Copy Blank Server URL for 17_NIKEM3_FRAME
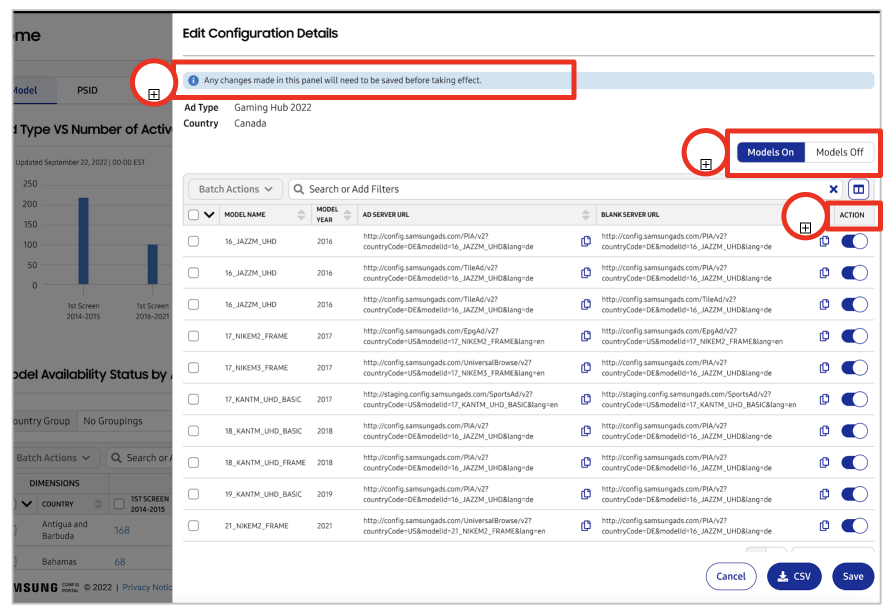 (824, 368)
